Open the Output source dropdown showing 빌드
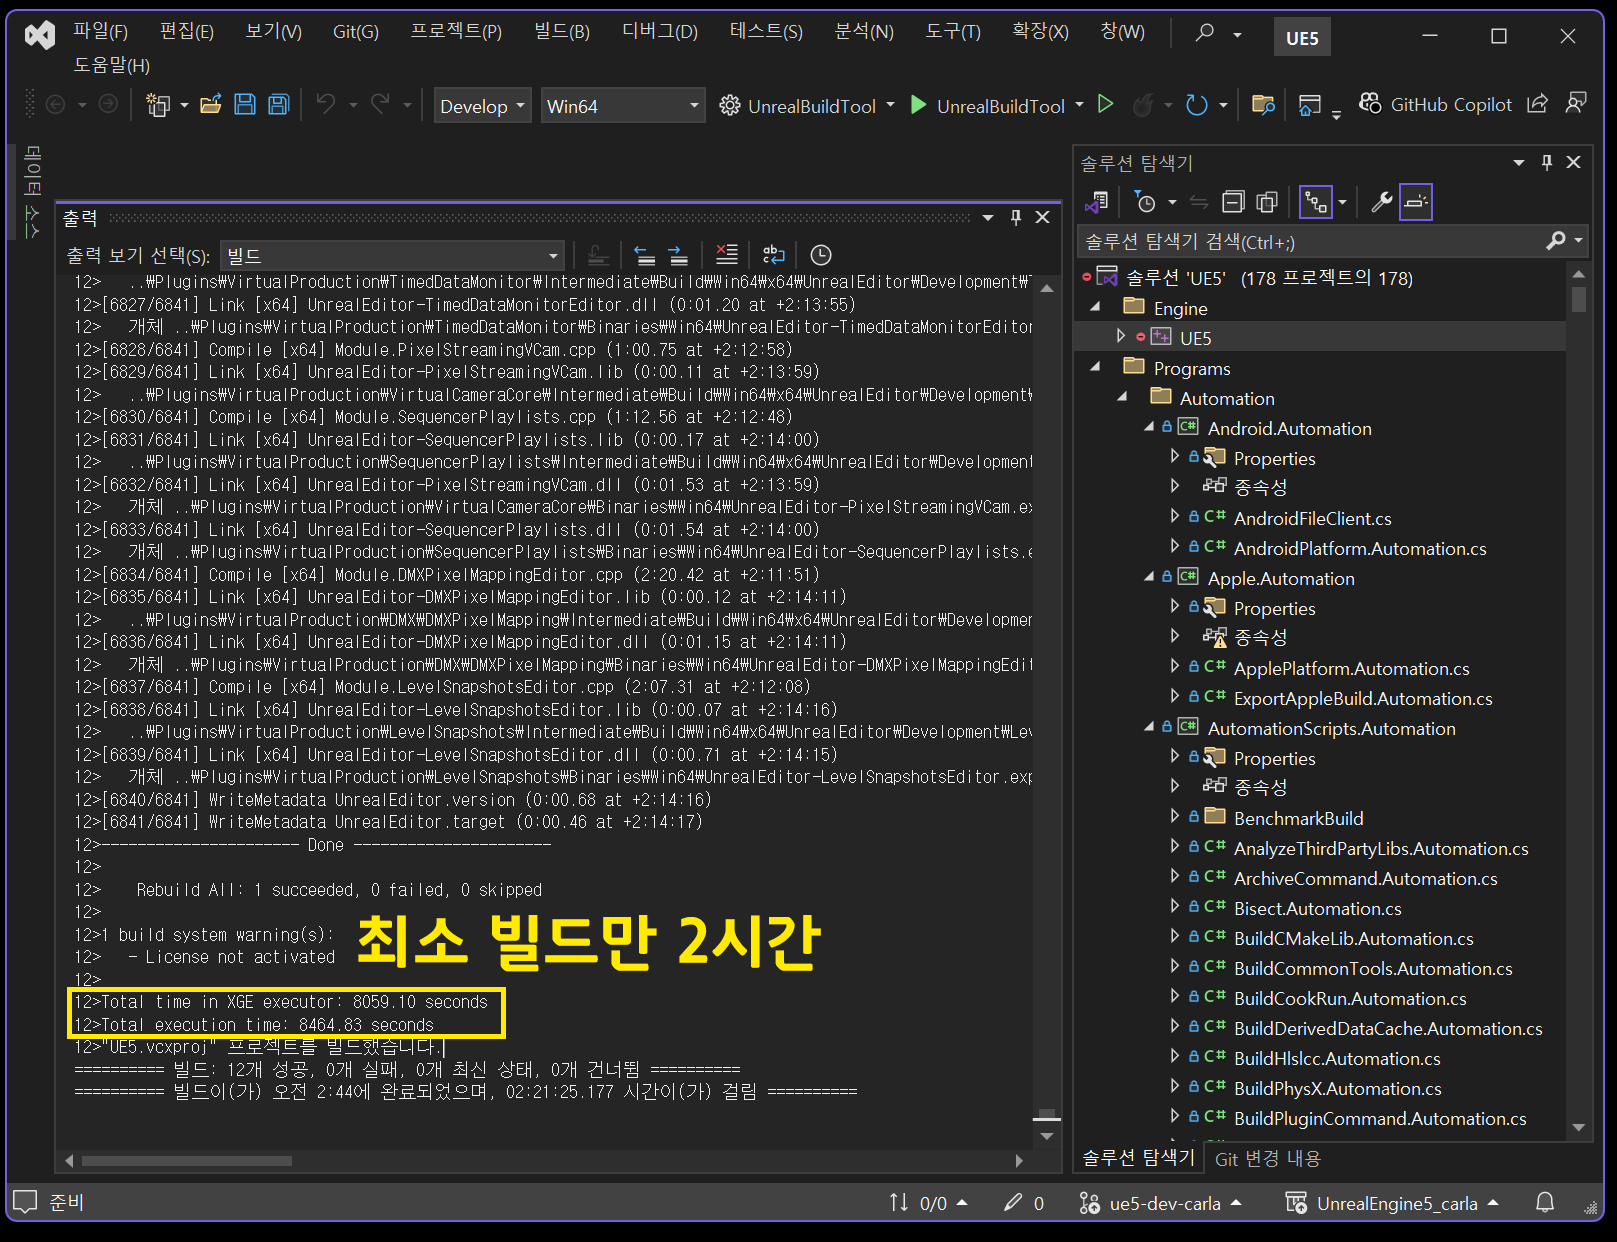 tap(393, 255)
